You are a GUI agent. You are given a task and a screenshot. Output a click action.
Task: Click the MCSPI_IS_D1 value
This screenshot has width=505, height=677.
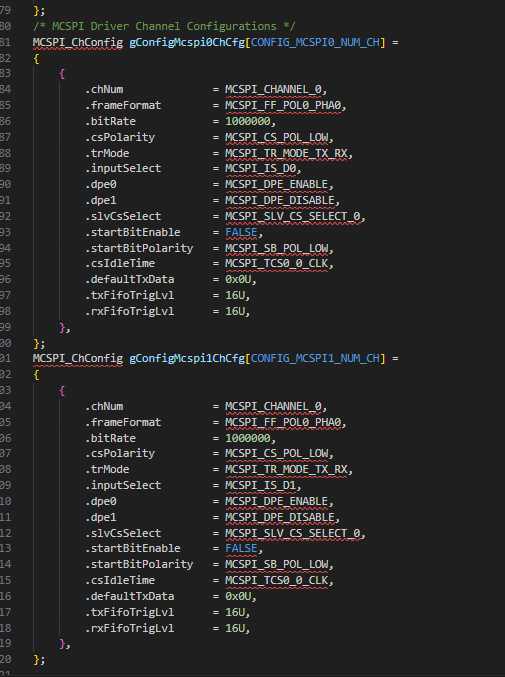point(261,485)
